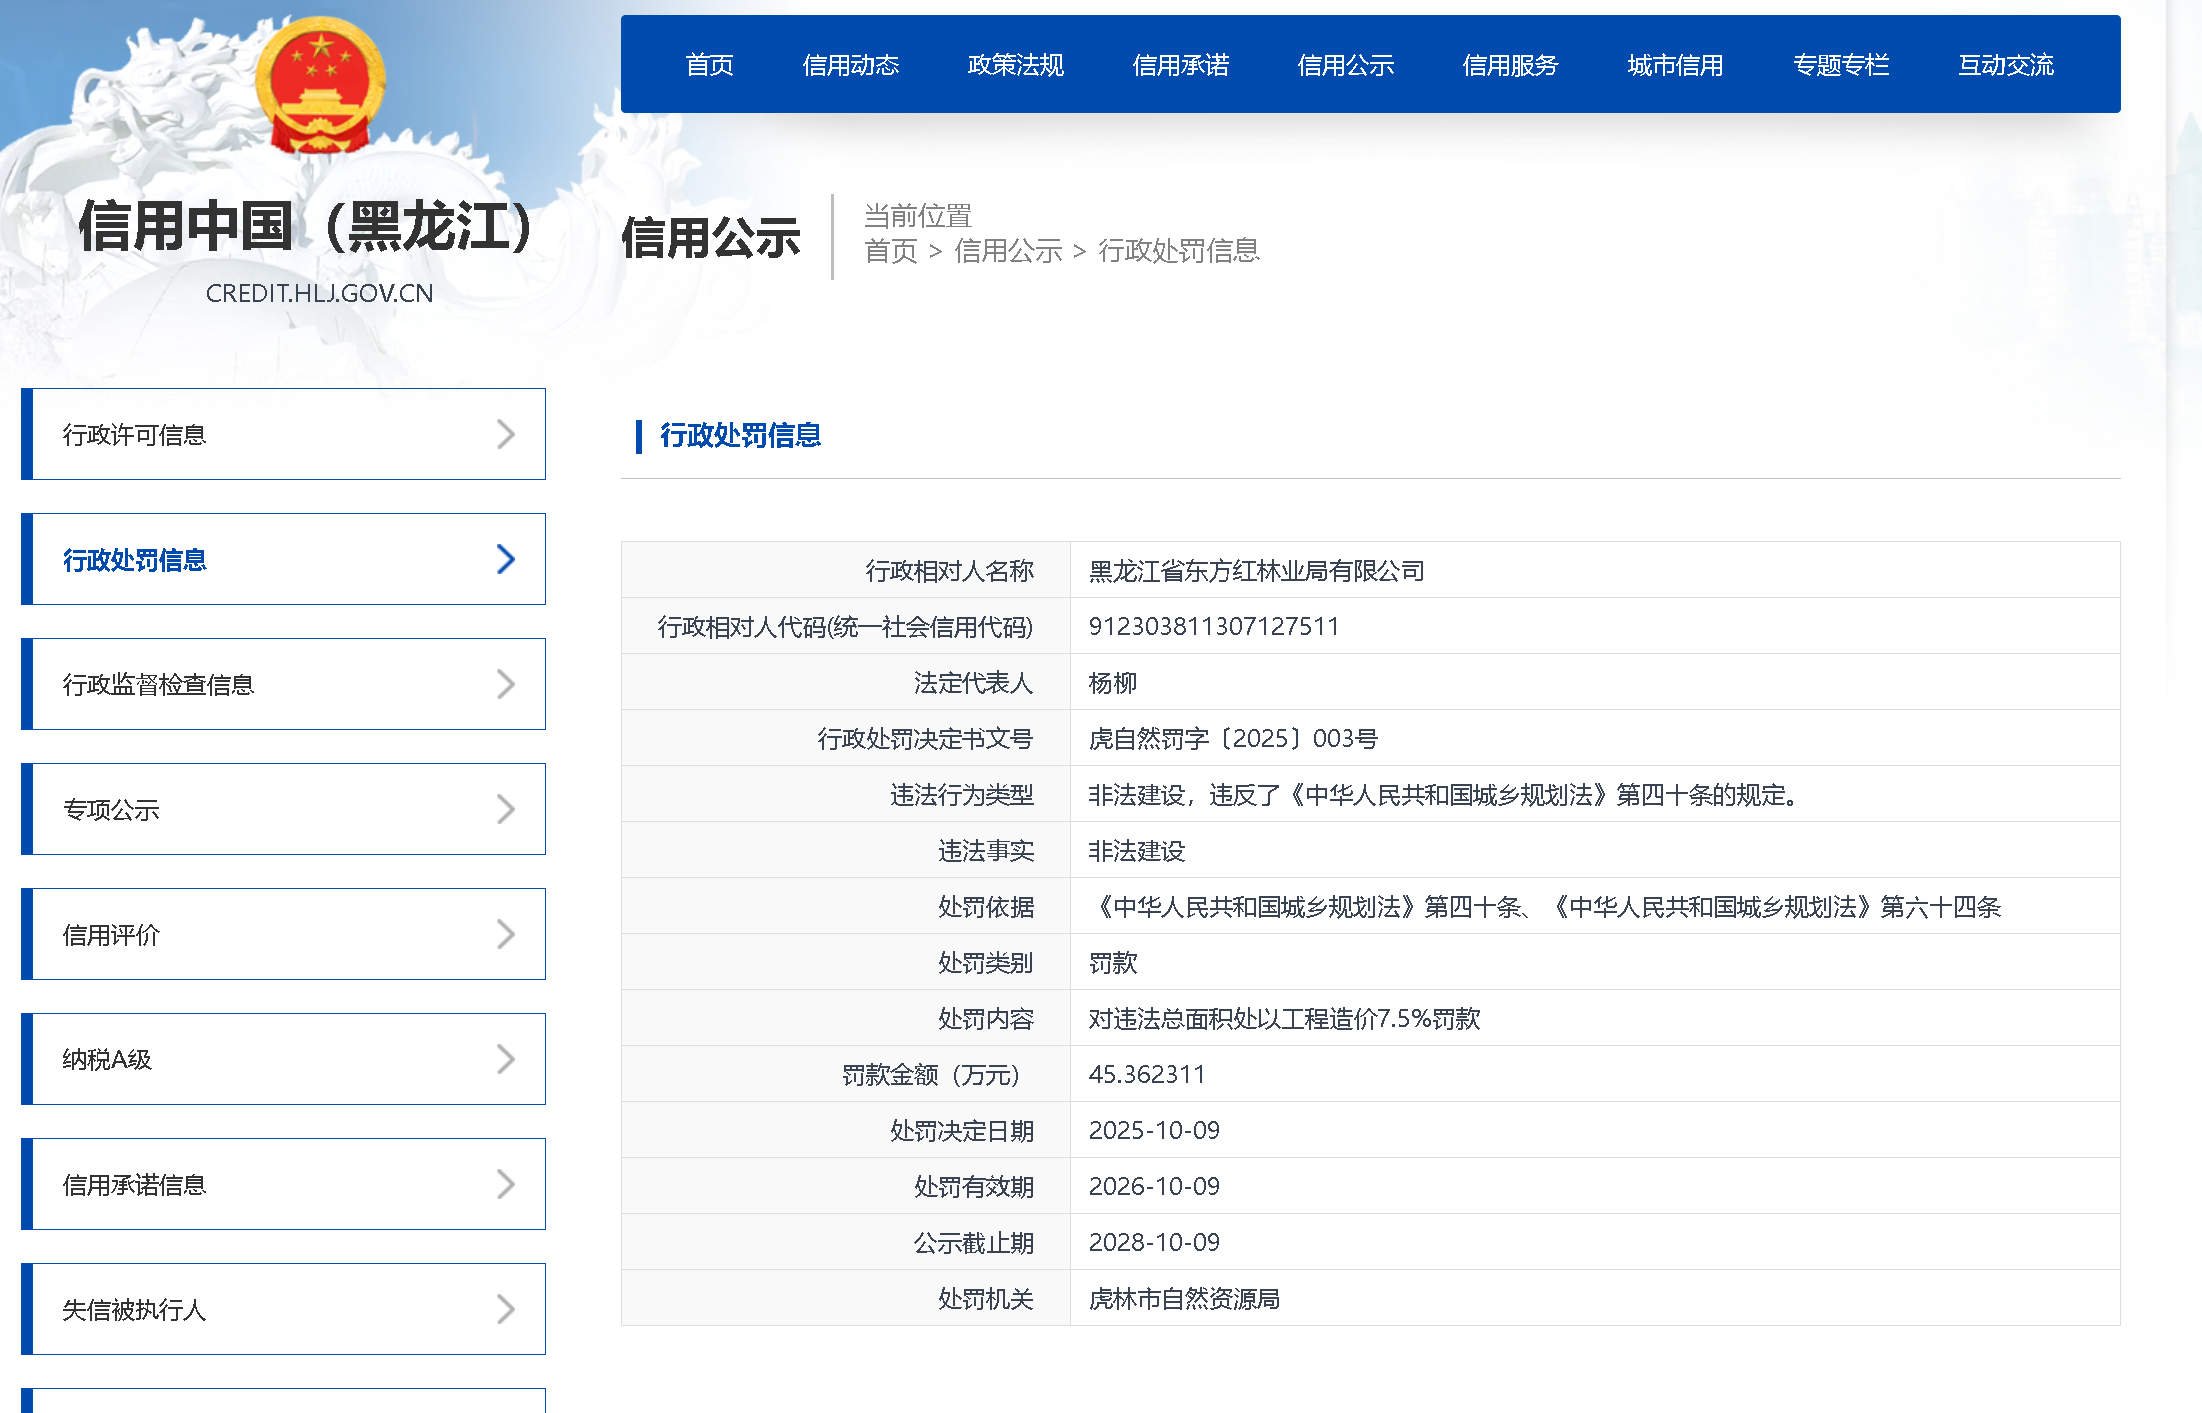This screenshot has height=1413, width=2202.
Task: Select 专项公示 sidebar entry
Action: point(111,810)
